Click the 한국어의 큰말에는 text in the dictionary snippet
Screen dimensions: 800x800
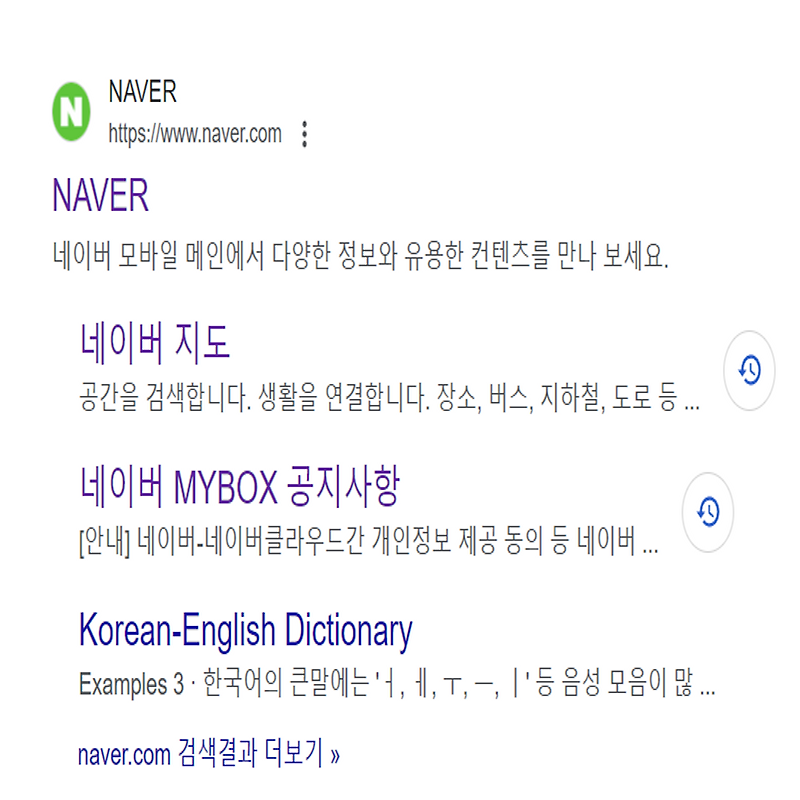point(286,683)
